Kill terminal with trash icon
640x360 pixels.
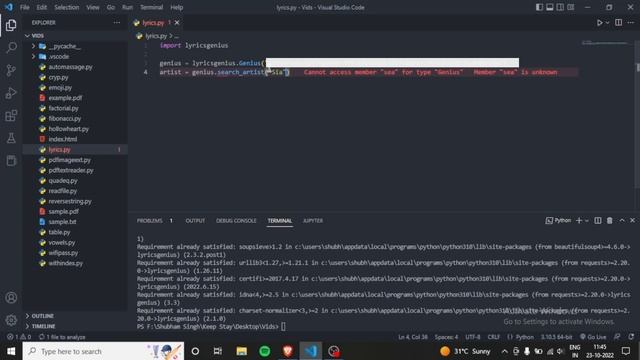609,220
